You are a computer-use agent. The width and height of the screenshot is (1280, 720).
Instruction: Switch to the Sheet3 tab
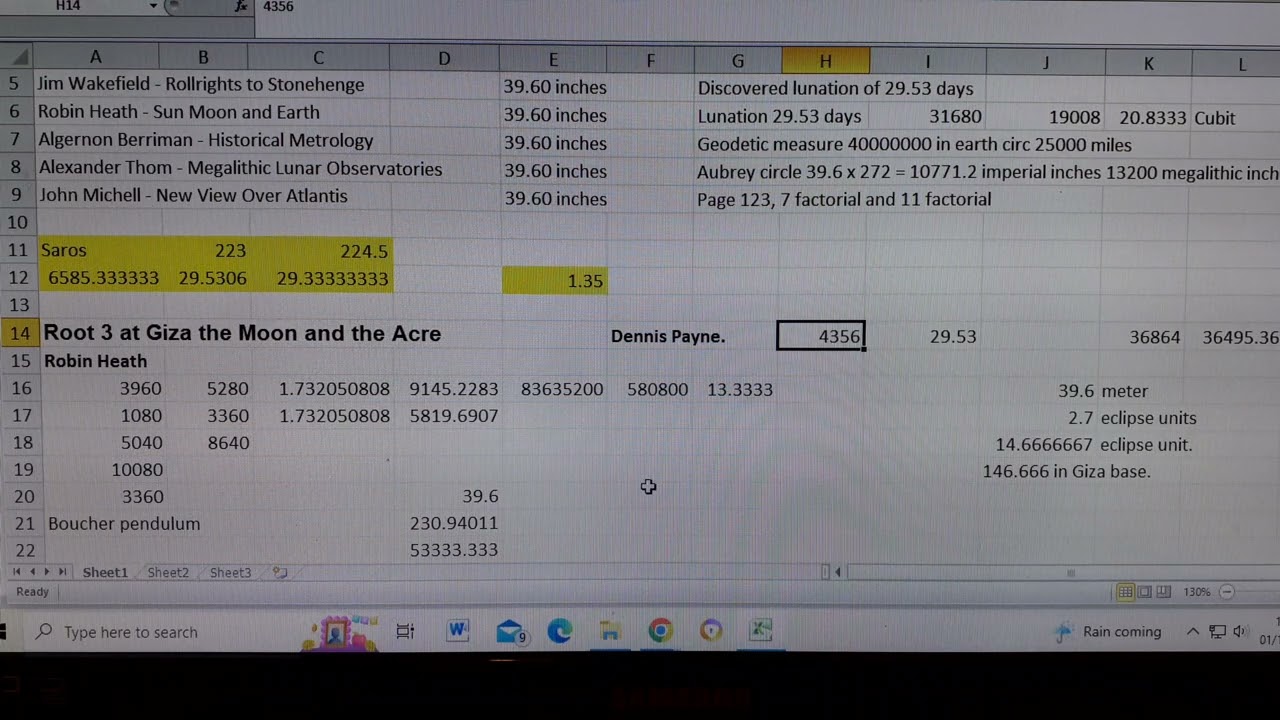[x=230, y=572]
